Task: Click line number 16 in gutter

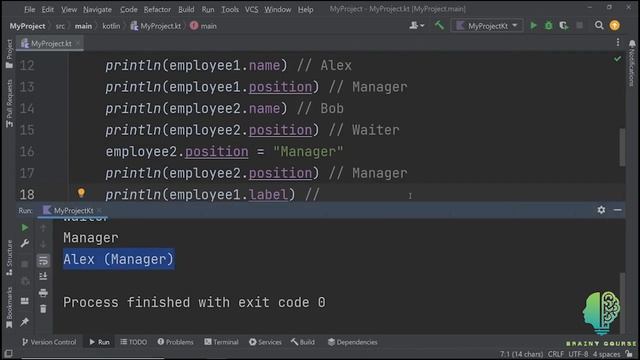Action: click(x=27, y=151)
